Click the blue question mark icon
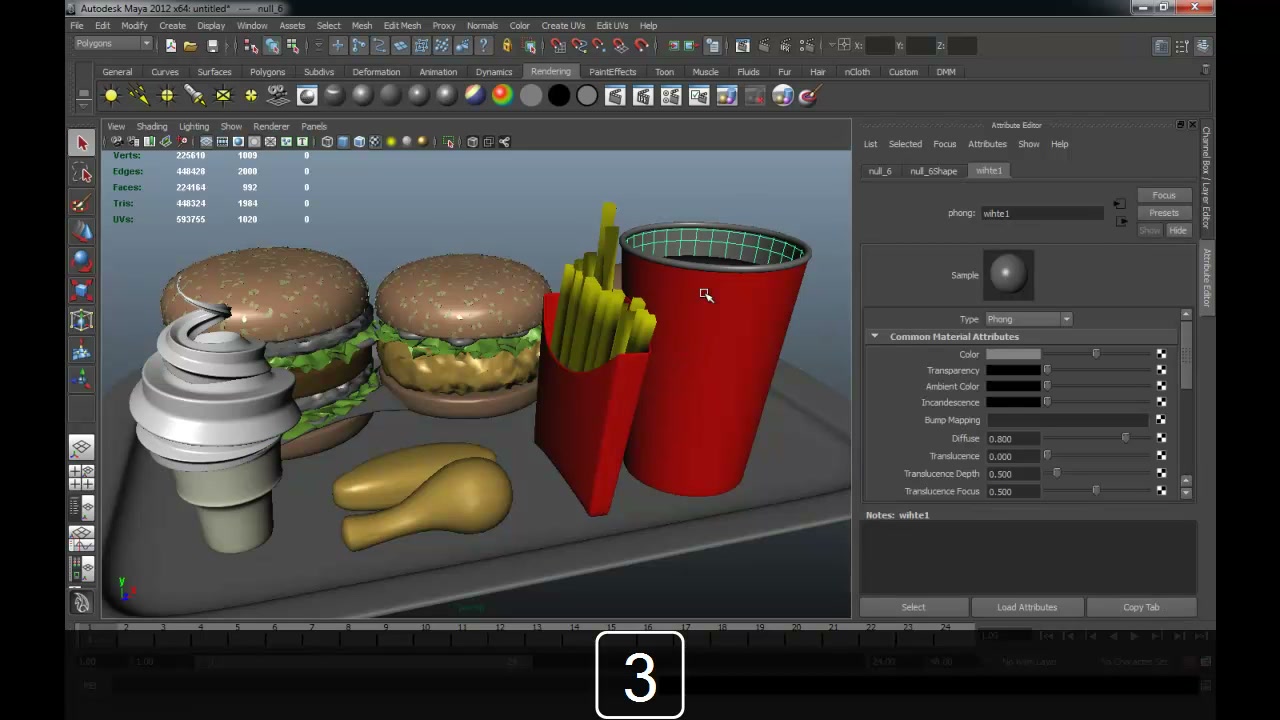The image size is (1280, 720). pos(484,46)
